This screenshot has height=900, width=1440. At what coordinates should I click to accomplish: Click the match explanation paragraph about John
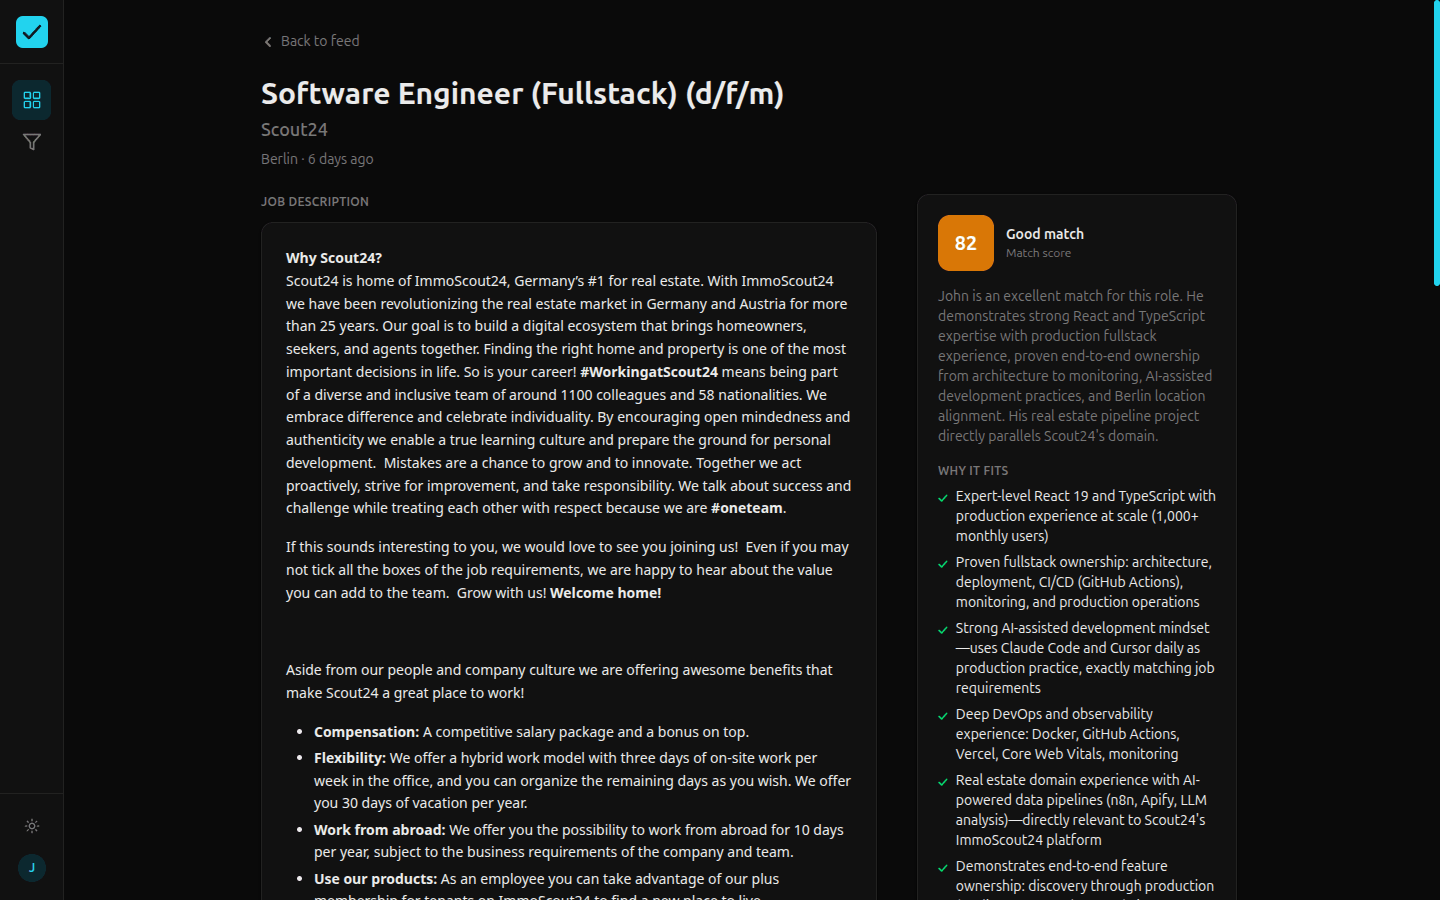tap(1074, 365)
